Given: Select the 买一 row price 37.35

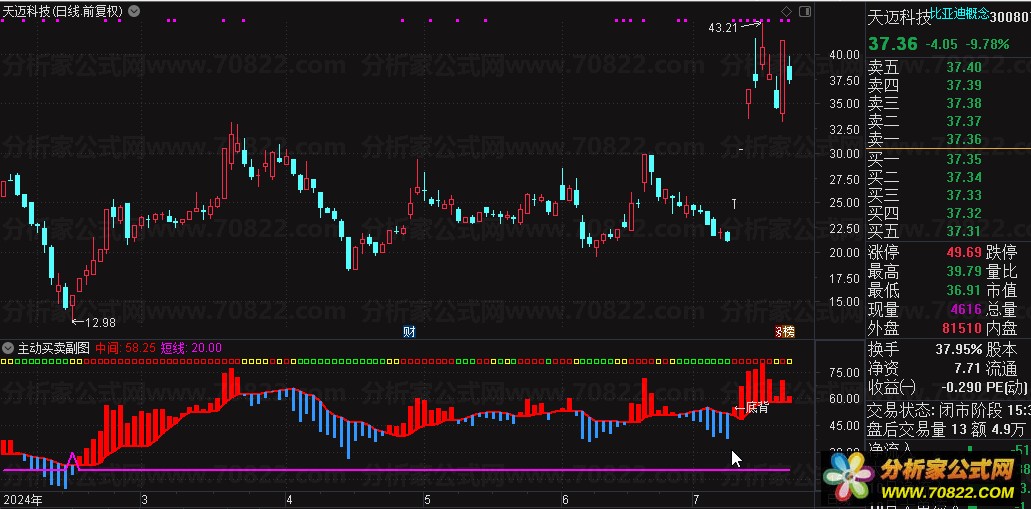Looking at the screenshot, I should pos(964,159).
